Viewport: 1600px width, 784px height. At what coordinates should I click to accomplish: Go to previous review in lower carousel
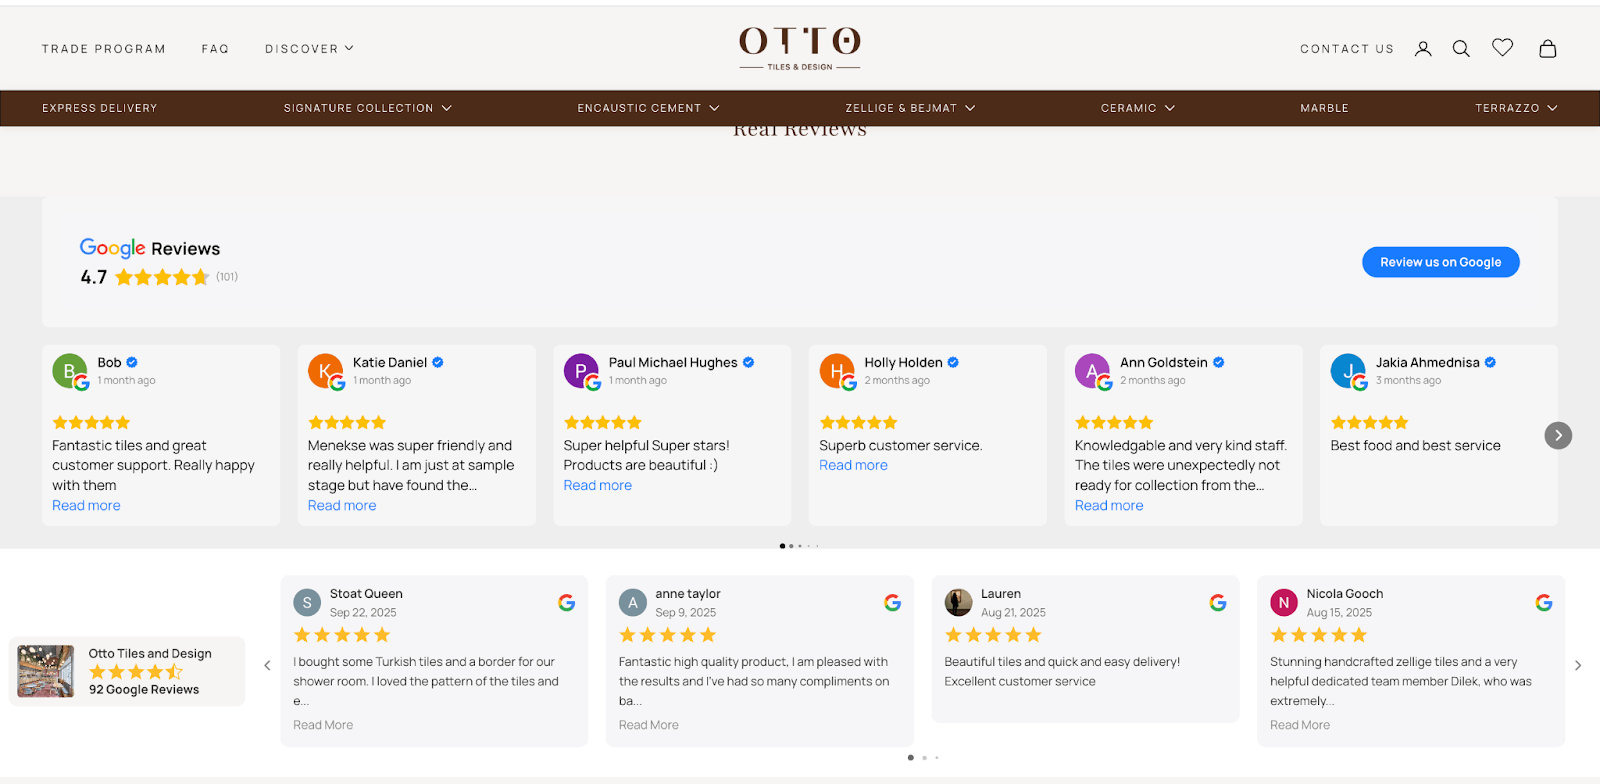click(x=267, y=665)
